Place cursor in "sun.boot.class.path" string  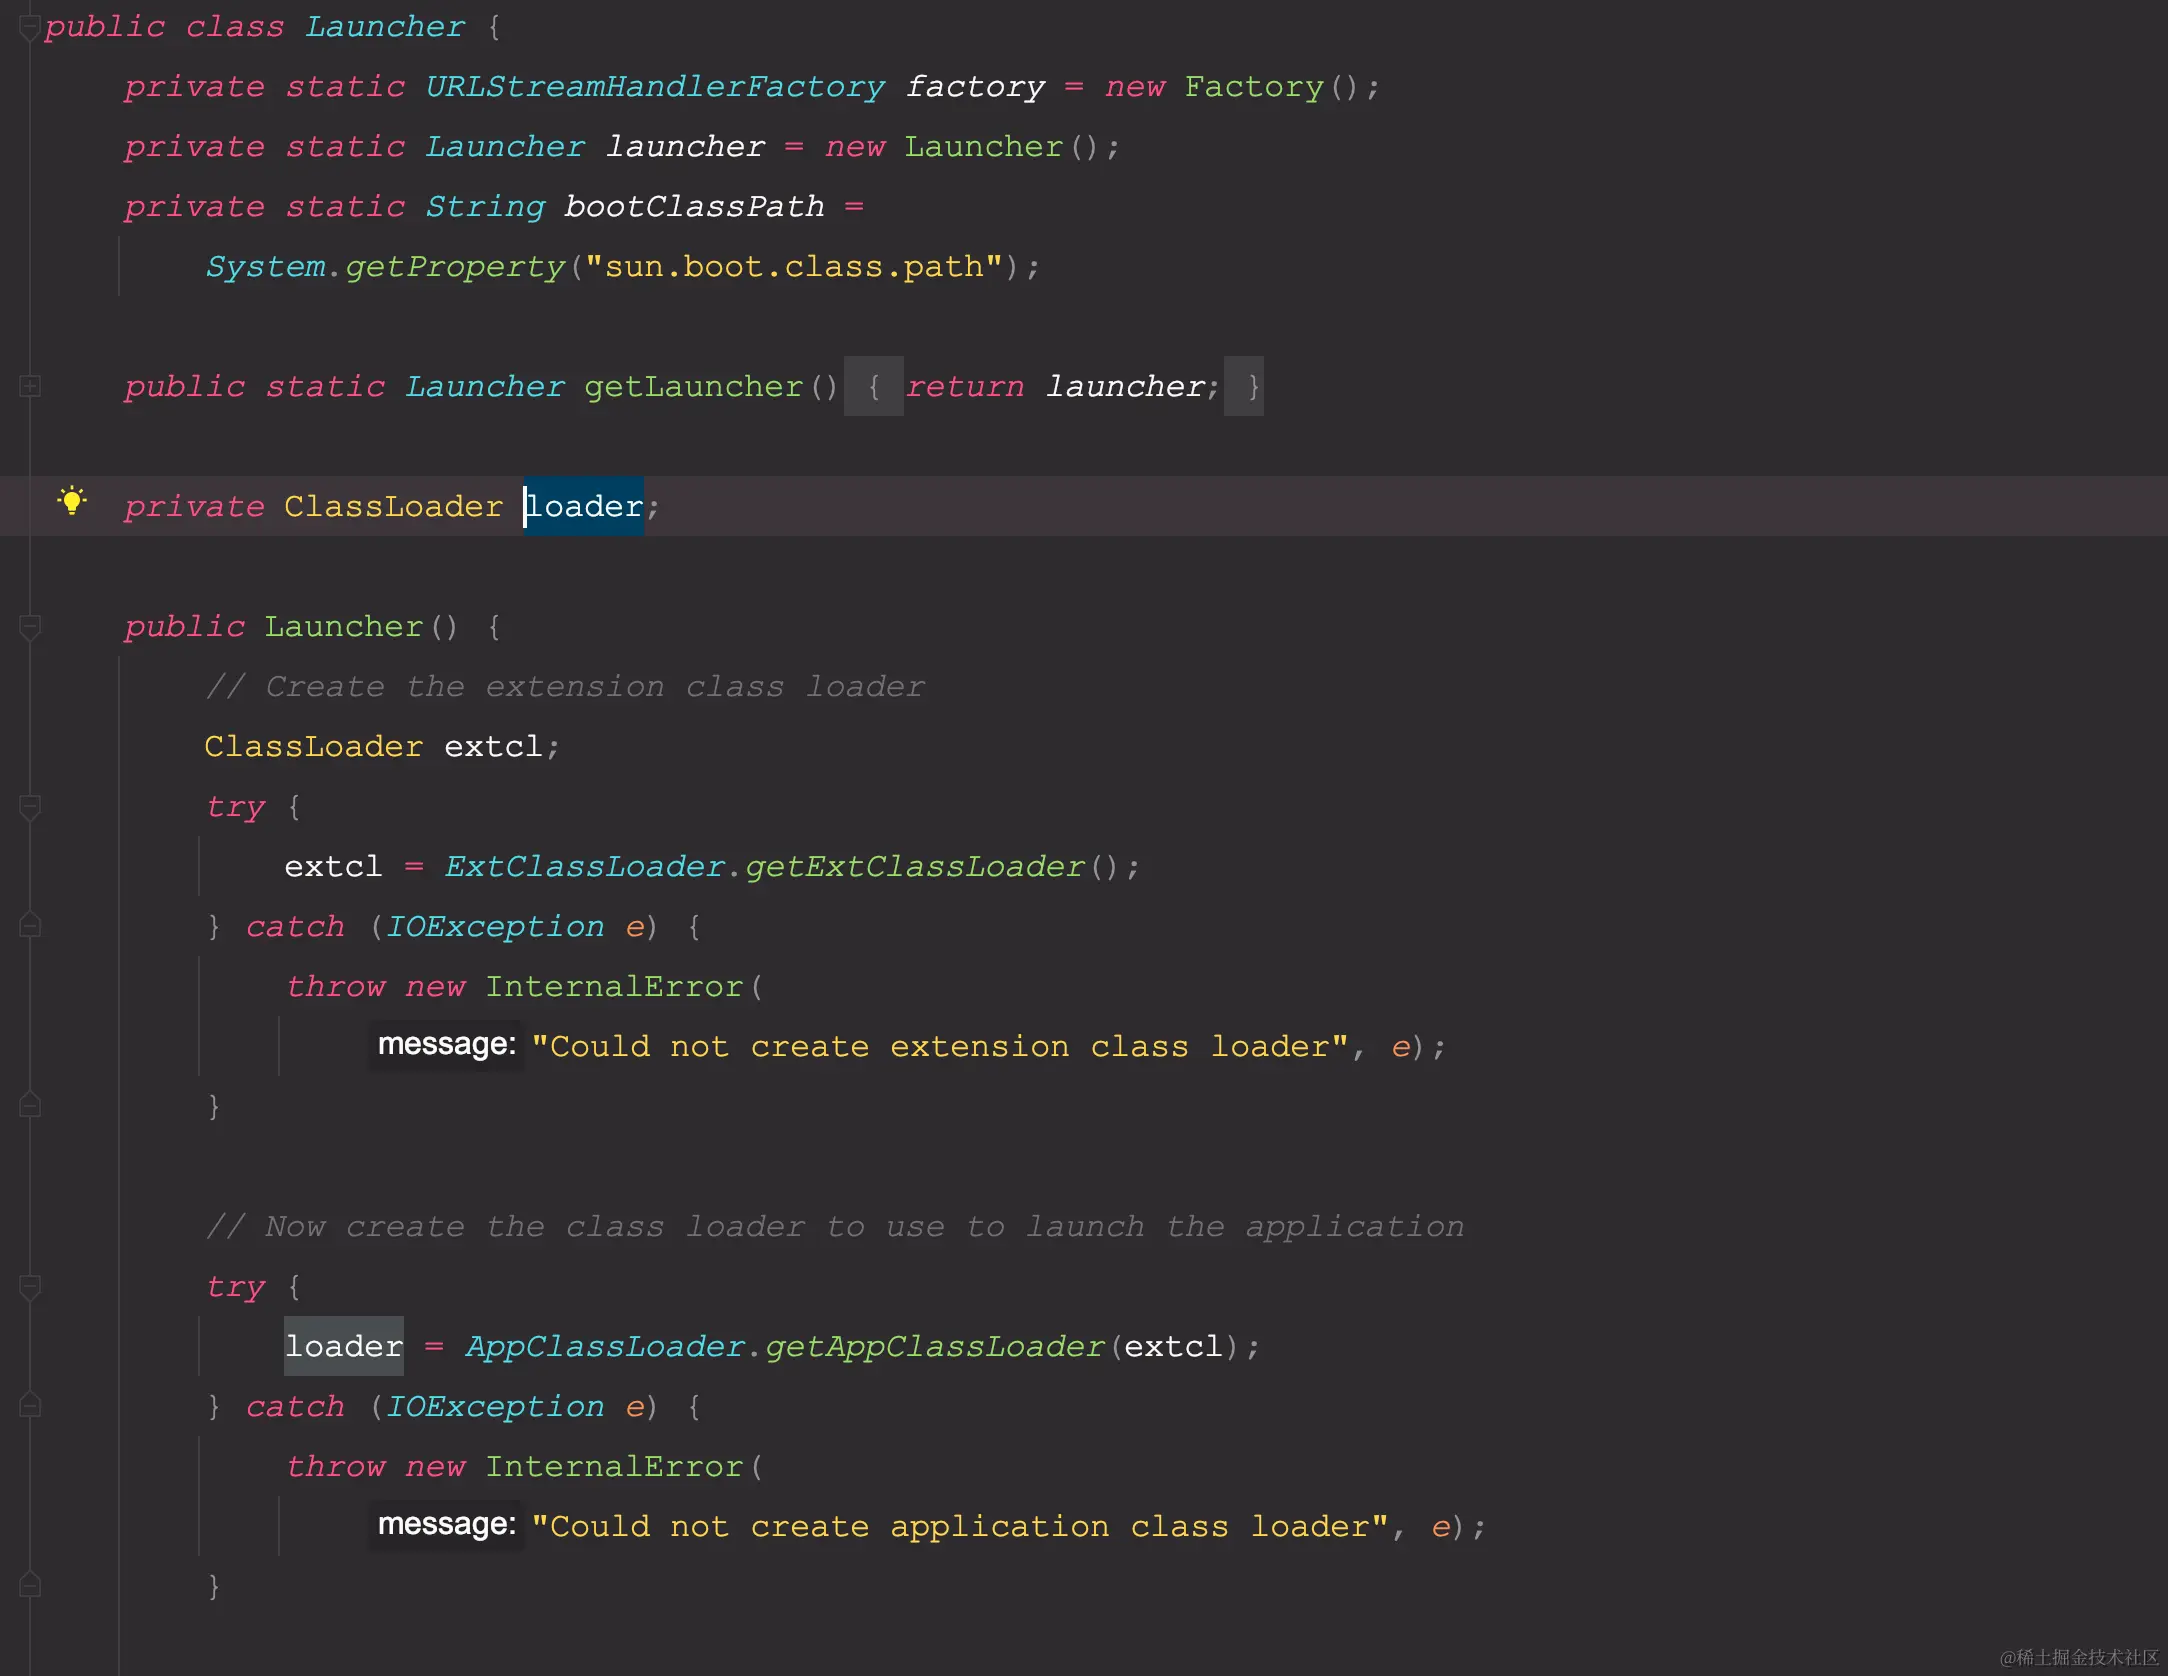coord(793,267)
